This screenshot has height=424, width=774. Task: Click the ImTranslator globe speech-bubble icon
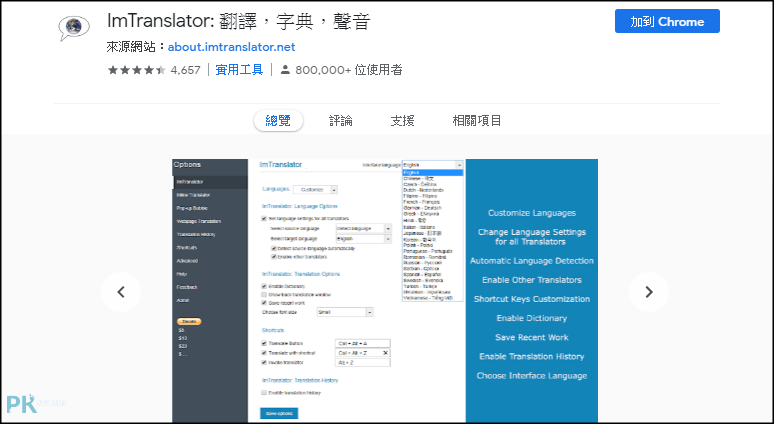[74, 28]
